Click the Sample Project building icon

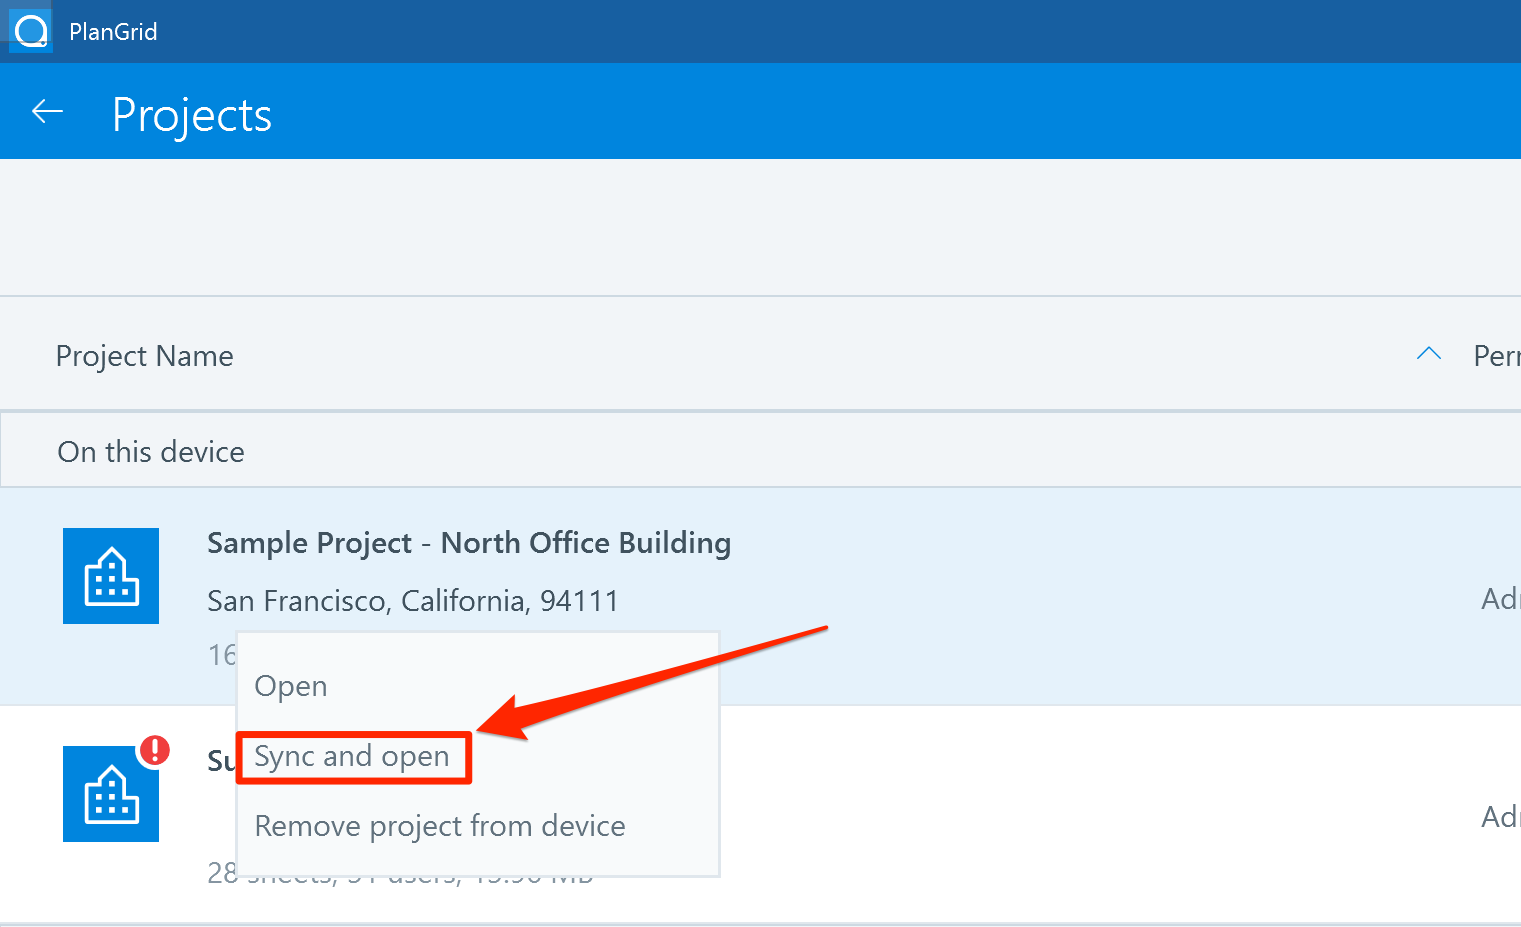[111, 576]
